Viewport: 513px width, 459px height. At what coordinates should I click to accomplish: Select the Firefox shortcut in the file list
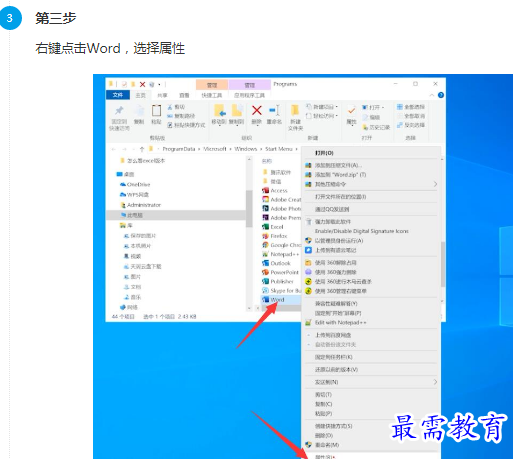tap(275, 236)
